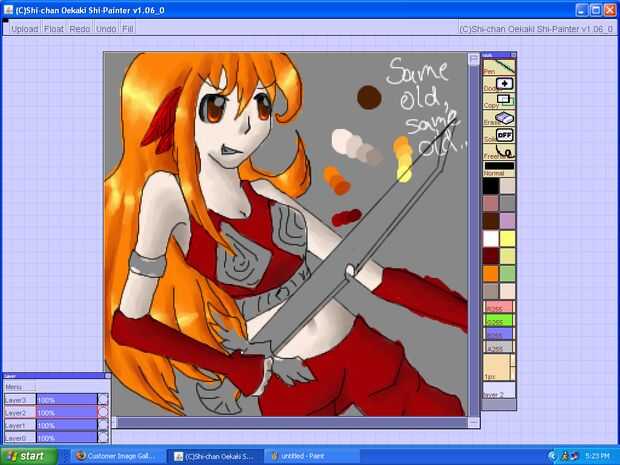Adjust the blue channel slider
Screen dimensions: 620x465
point(499,334)
